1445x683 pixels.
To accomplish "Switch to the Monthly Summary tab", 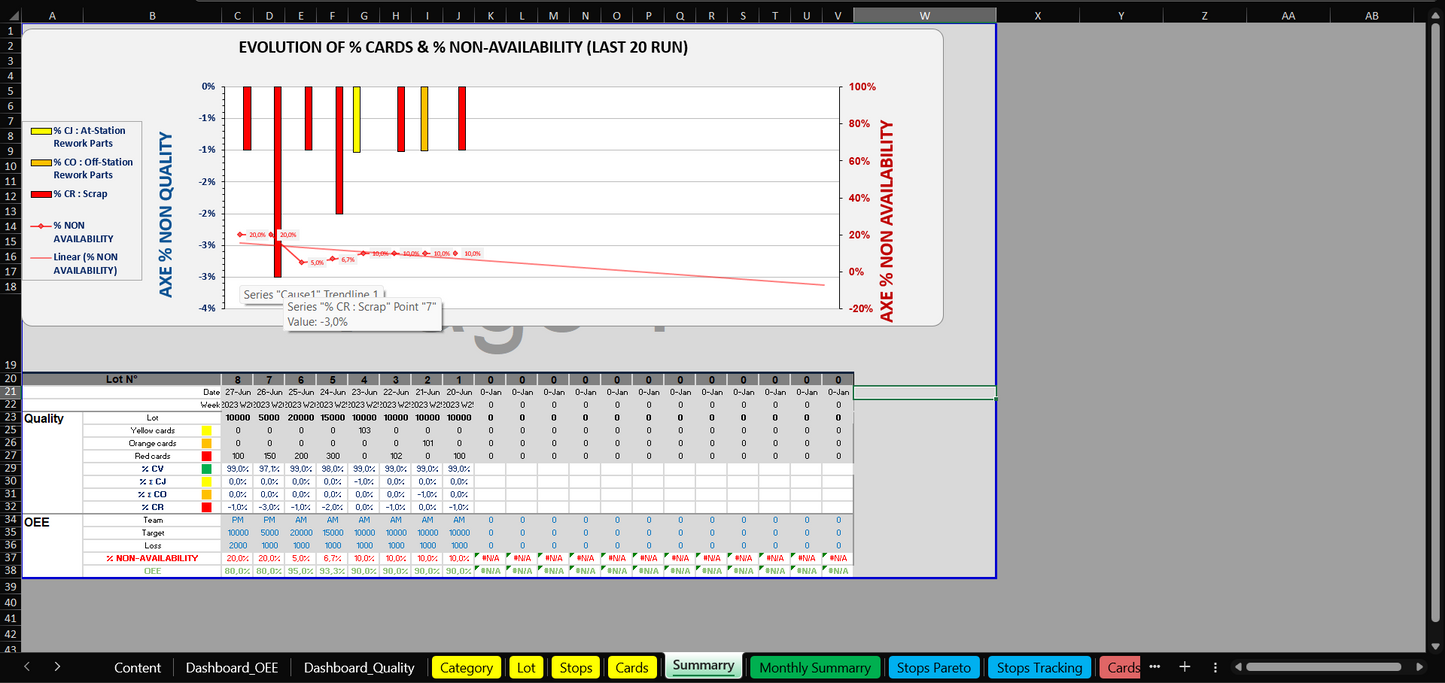I will (814, 668).
